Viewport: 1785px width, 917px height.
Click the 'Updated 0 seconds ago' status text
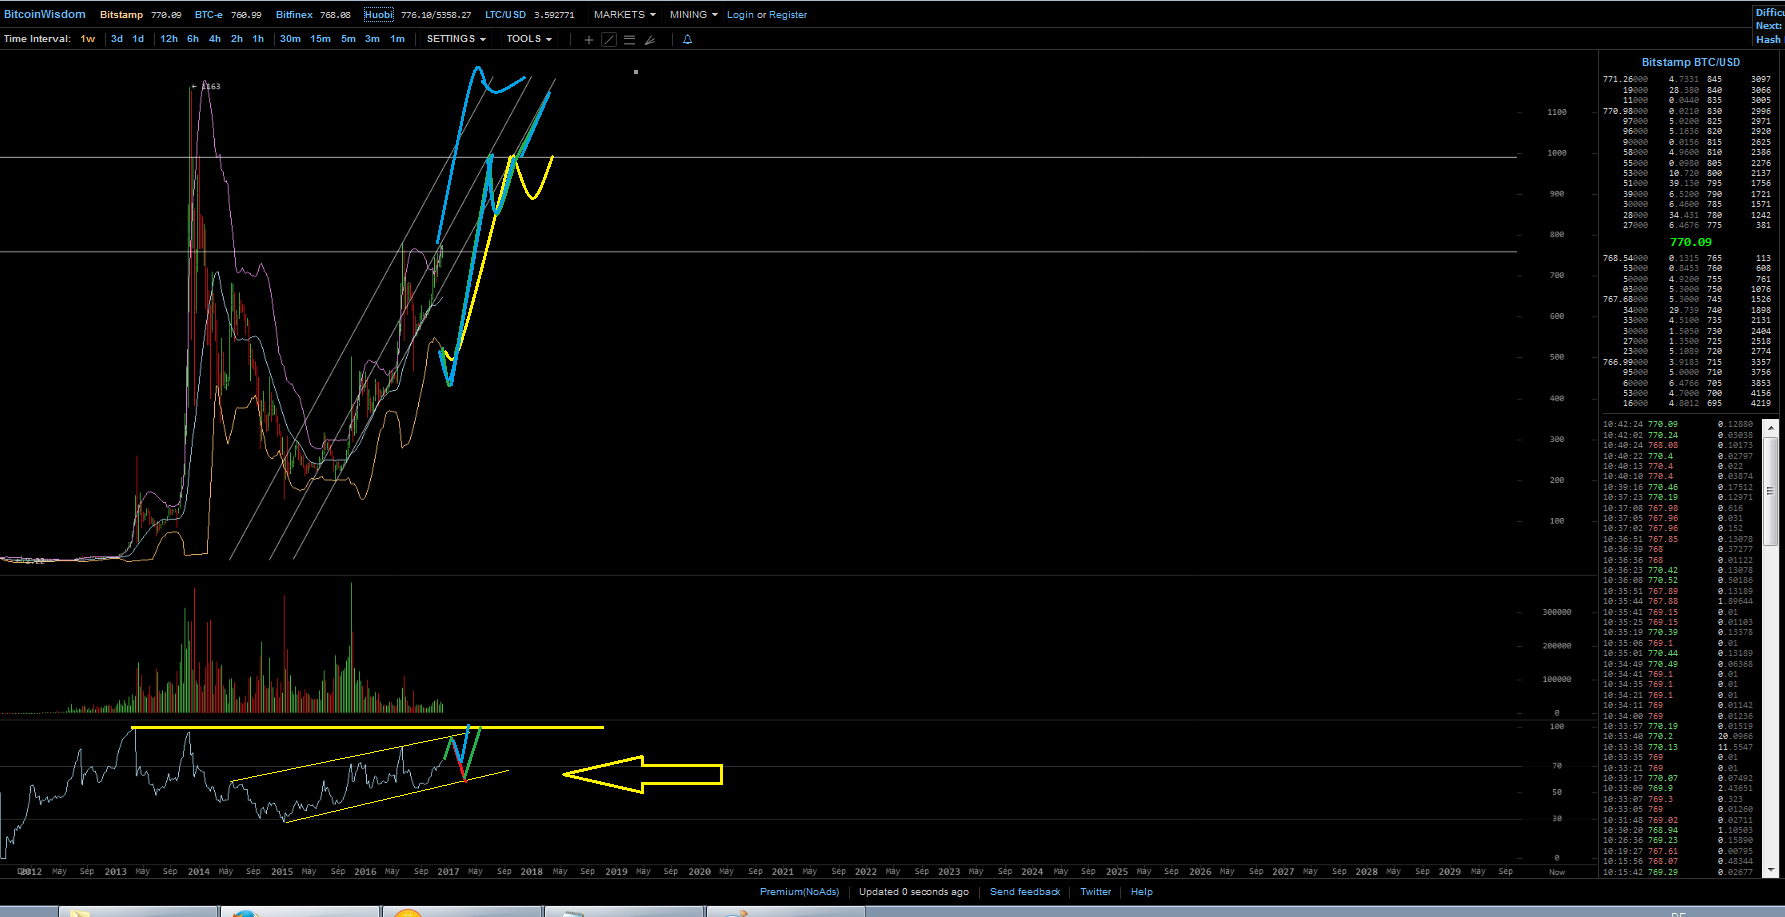[x=914, y=892]
